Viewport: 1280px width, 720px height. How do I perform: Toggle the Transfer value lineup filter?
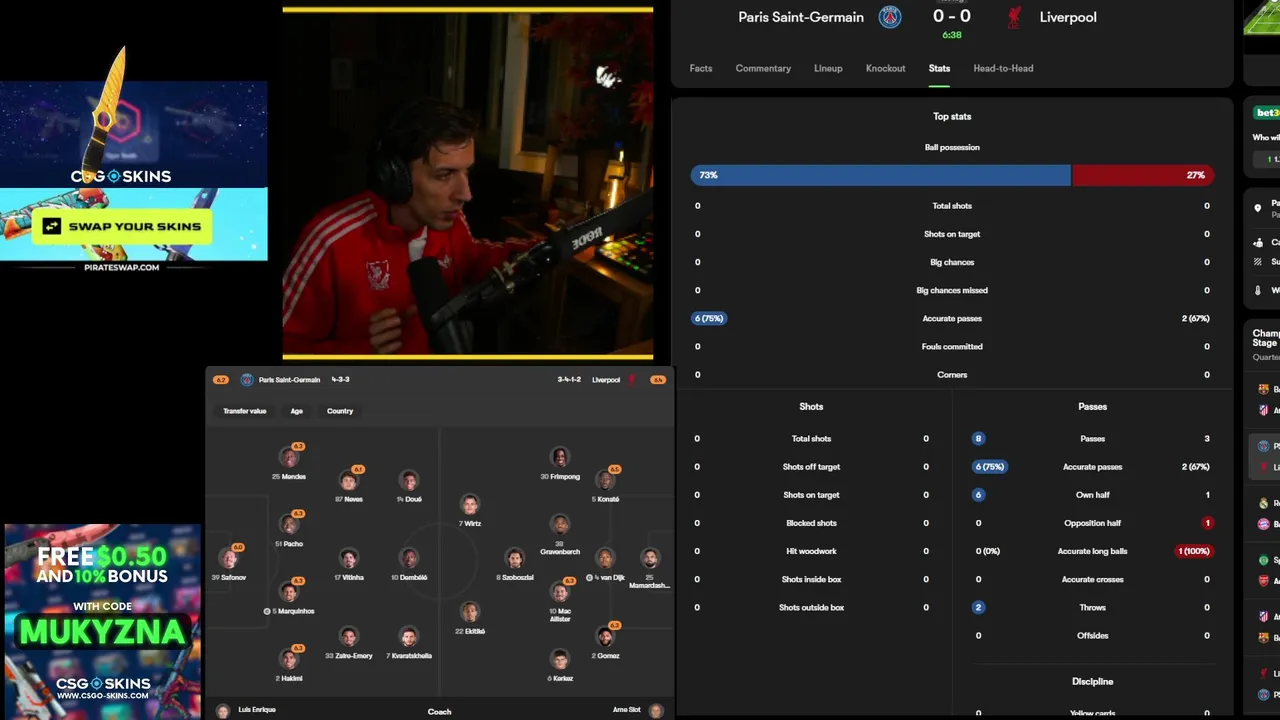tap(245, 411)
